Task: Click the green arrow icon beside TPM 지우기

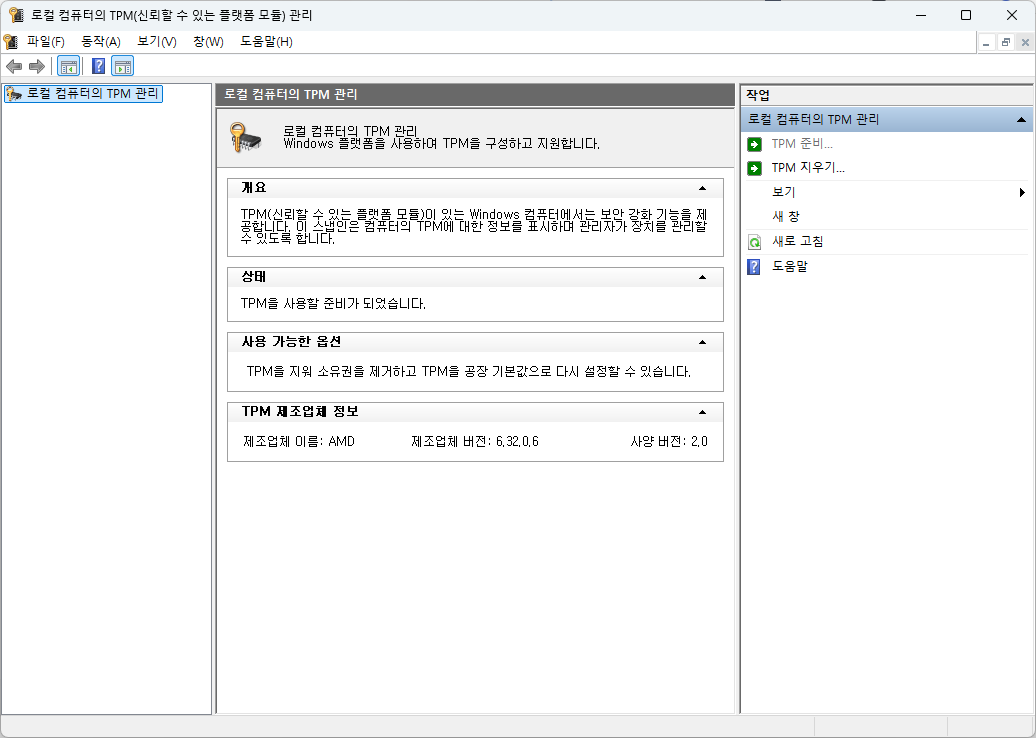Action: point(753,167)
